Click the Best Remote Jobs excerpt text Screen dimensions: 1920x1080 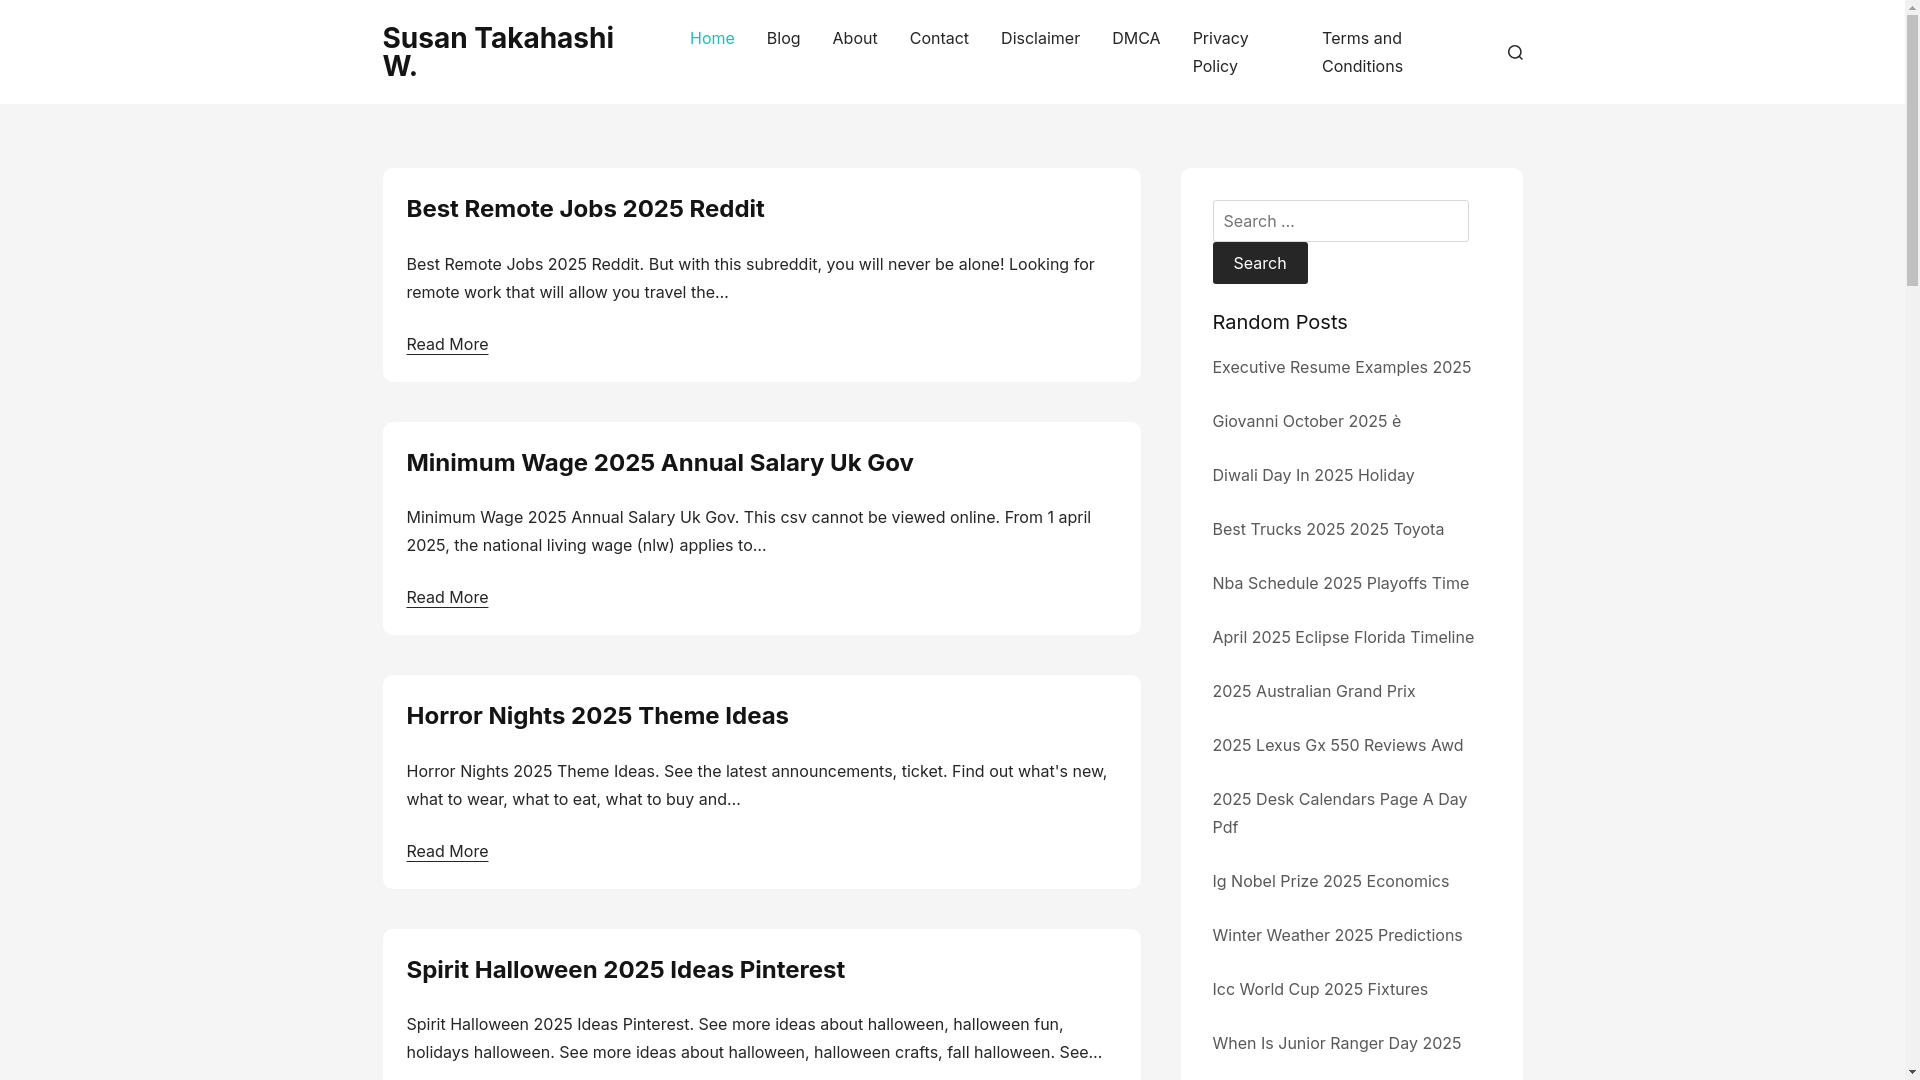pos(750,278)
